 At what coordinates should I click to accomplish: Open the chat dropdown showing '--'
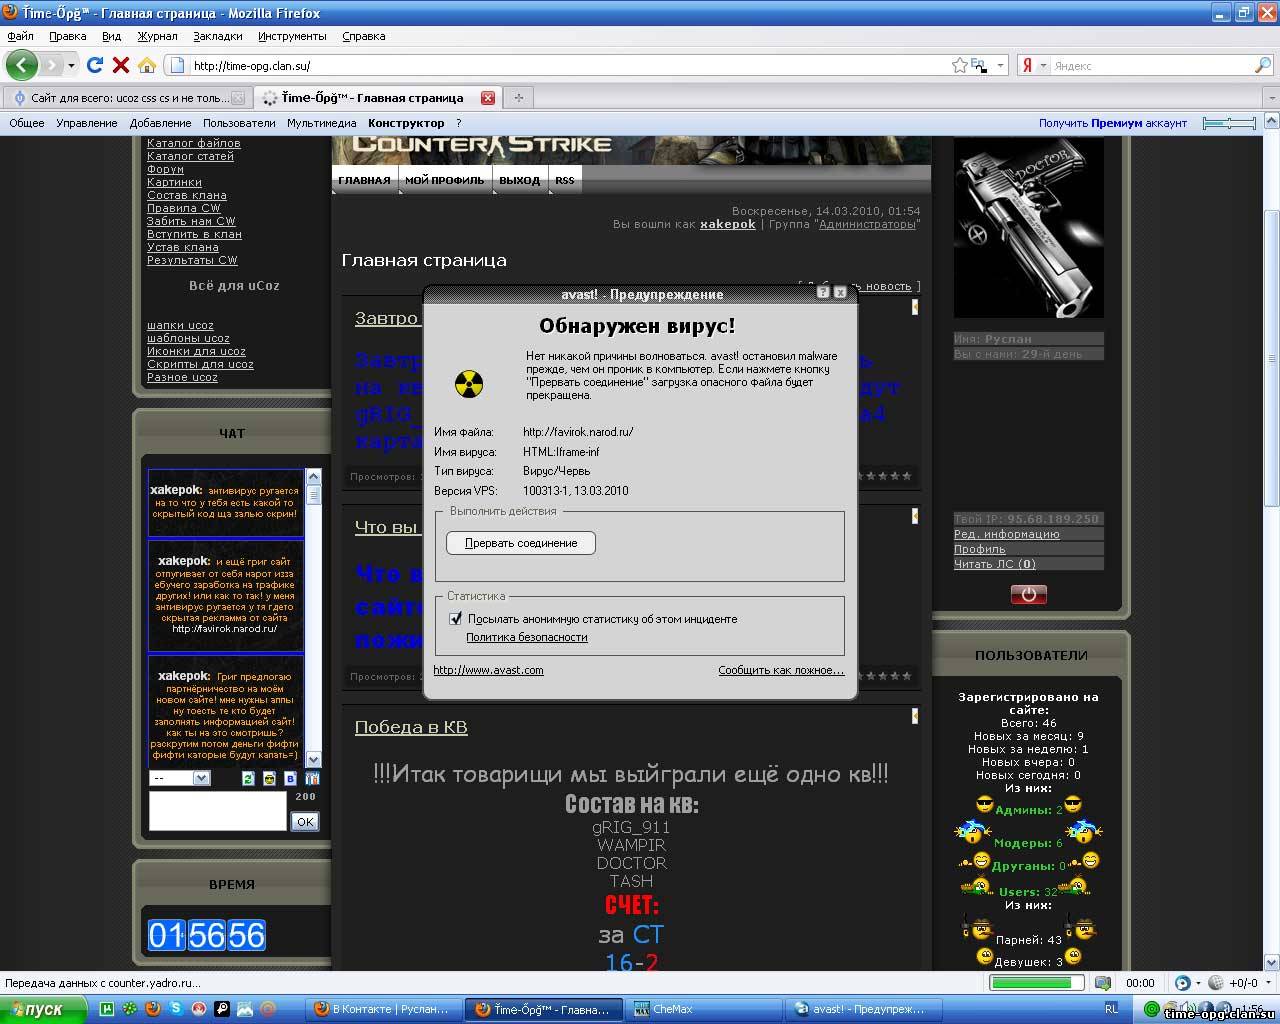tap(180, 778)
